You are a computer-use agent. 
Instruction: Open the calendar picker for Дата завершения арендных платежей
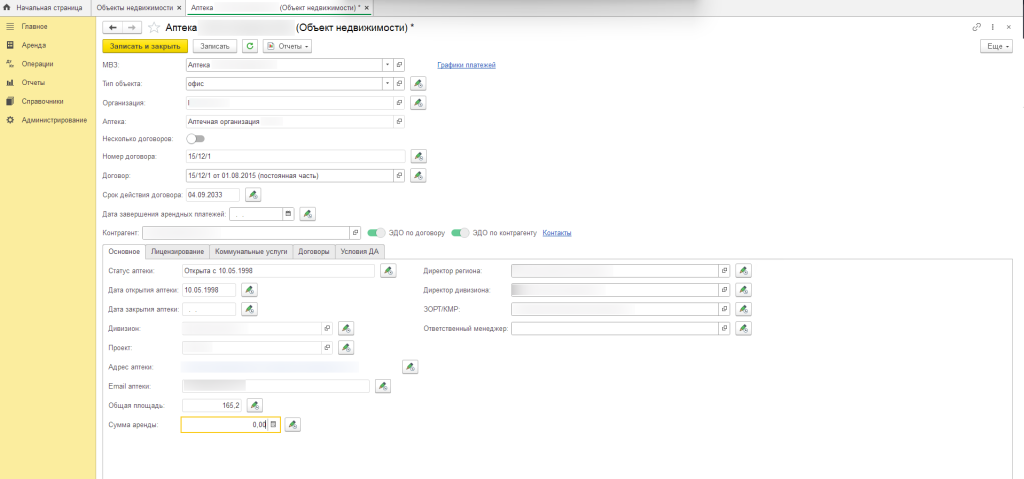(289, 214)
